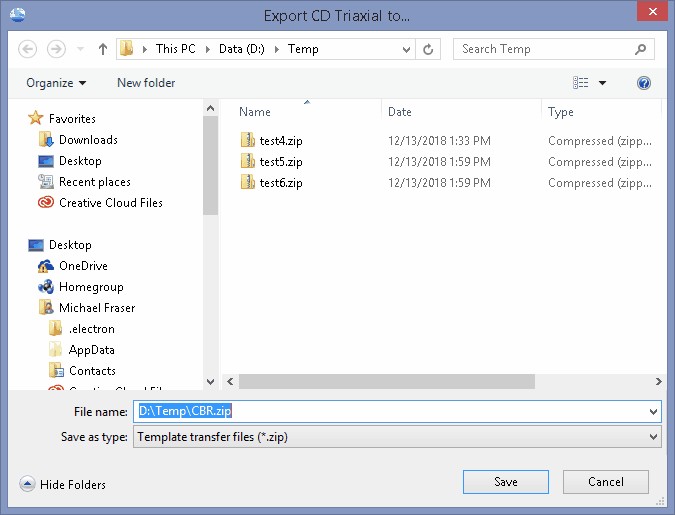Click the search magnifier icon

click(x=641, y=49)
